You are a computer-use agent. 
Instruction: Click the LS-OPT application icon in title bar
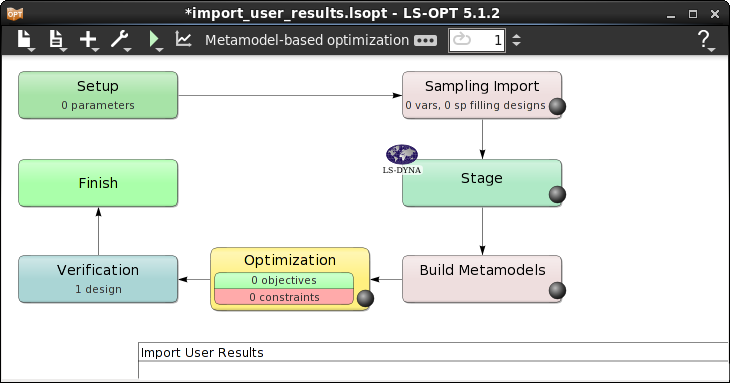14,13
